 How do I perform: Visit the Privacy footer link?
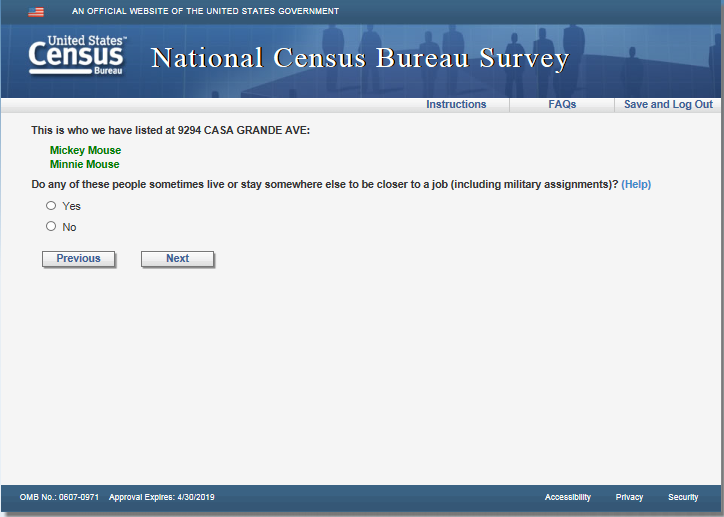(x=629, y=497)
